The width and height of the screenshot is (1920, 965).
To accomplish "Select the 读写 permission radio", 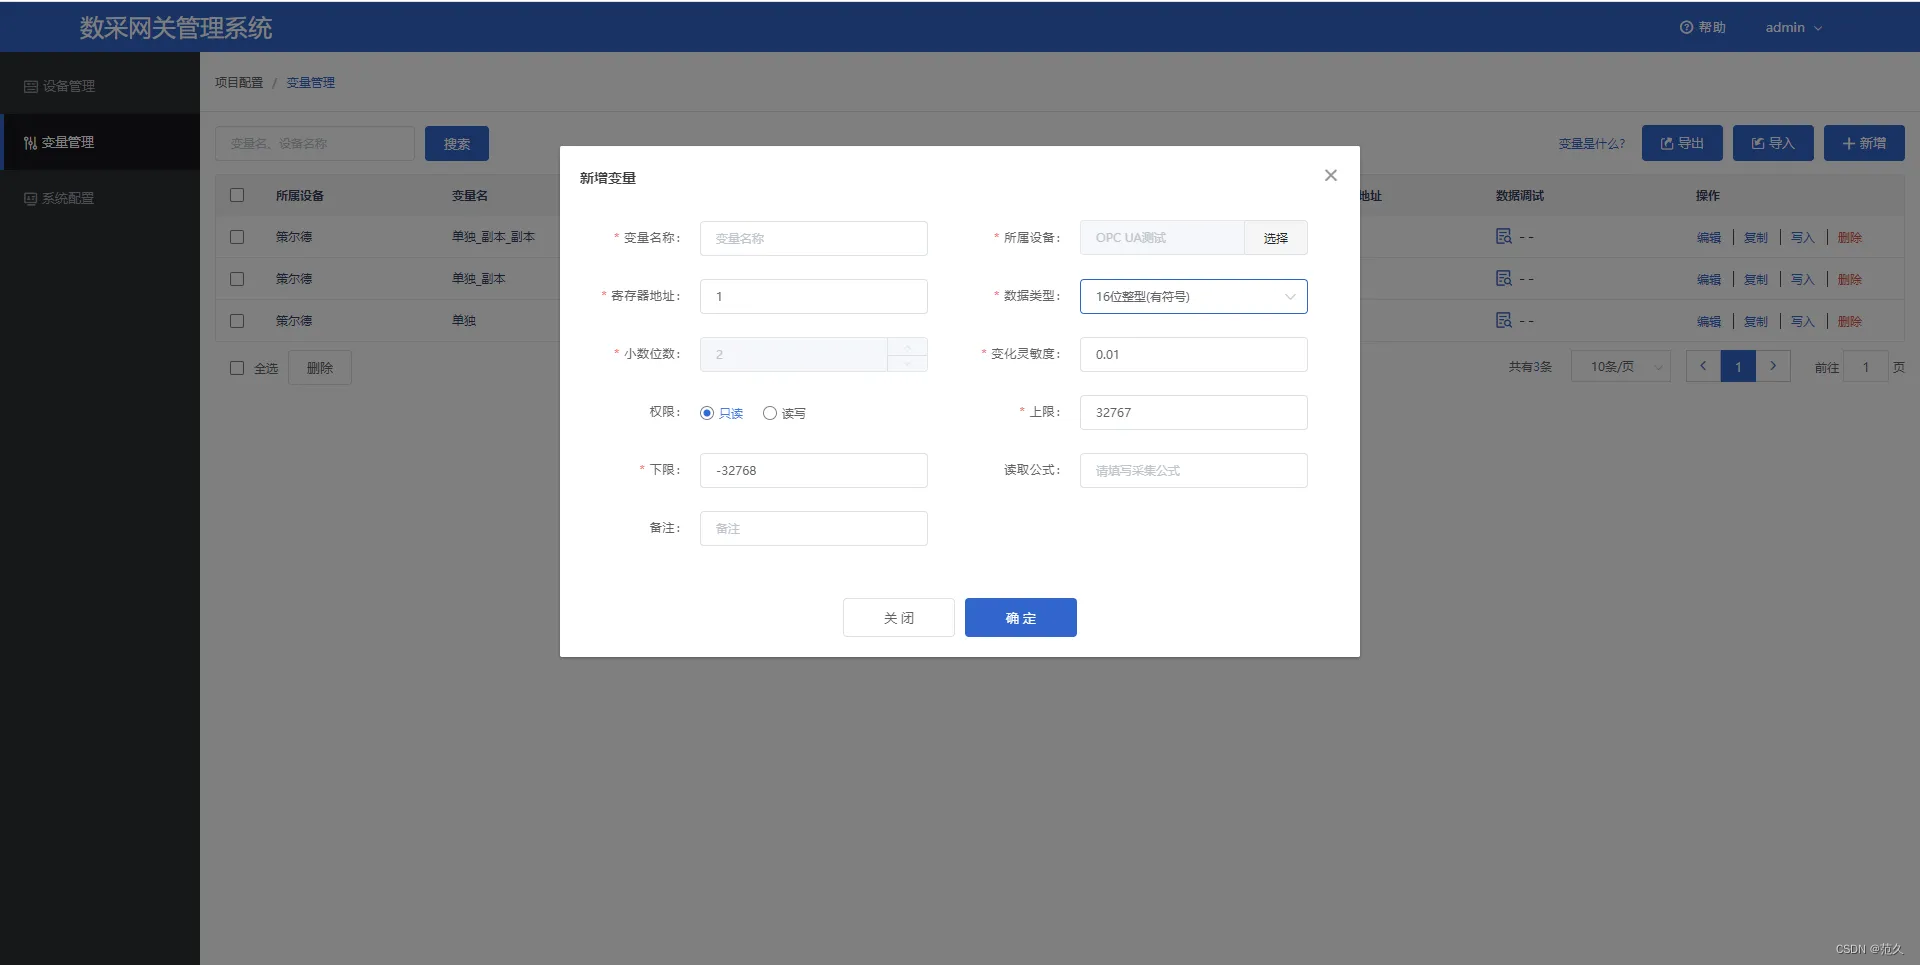I will pyautogui.click(x=784, y=413).
